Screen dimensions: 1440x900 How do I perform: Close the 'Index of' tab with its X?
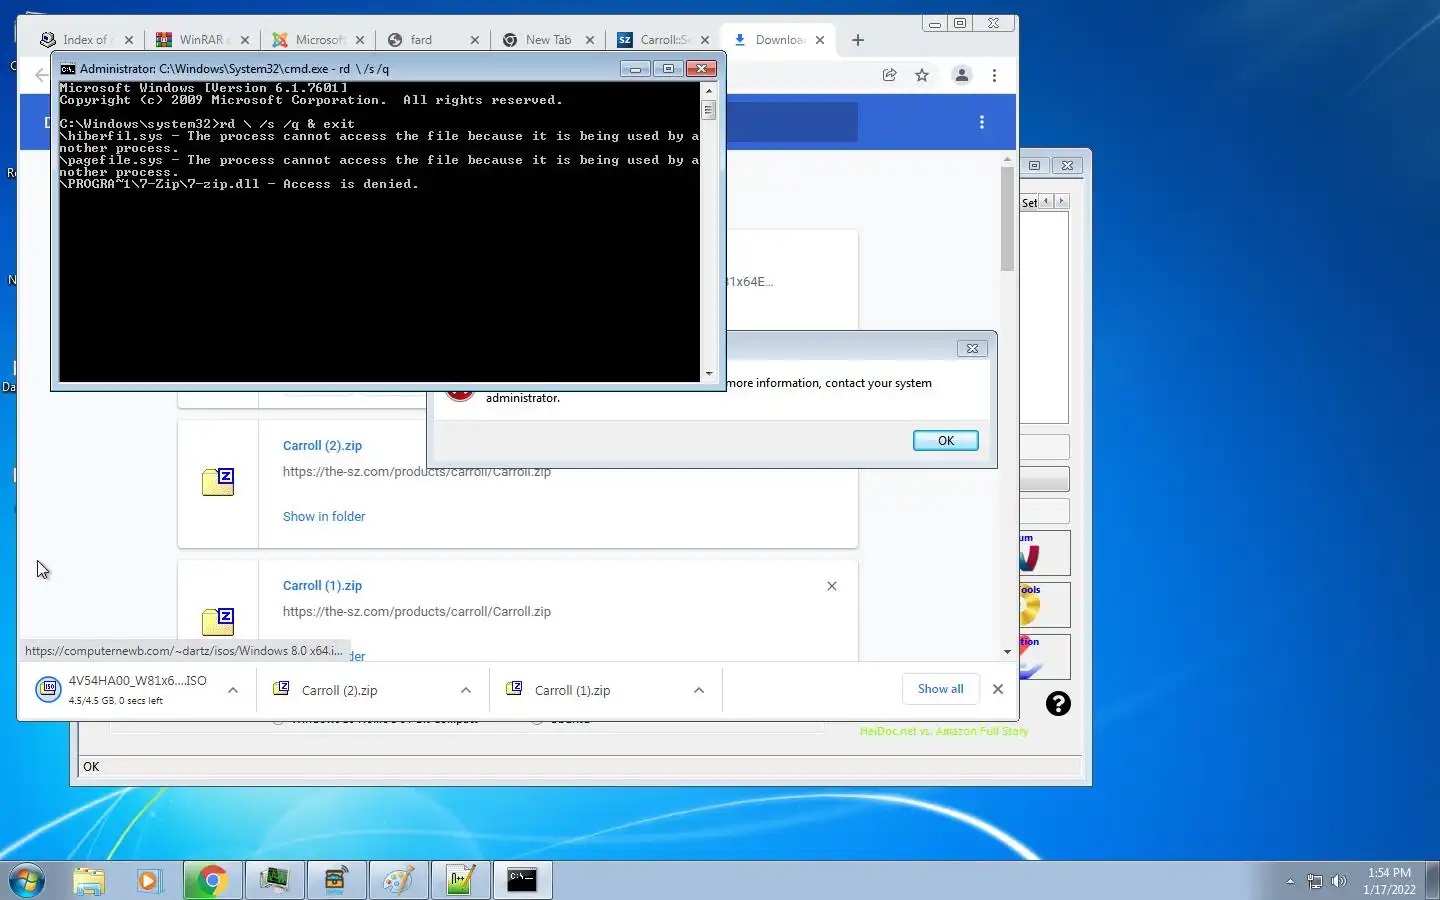pos(129,40)
